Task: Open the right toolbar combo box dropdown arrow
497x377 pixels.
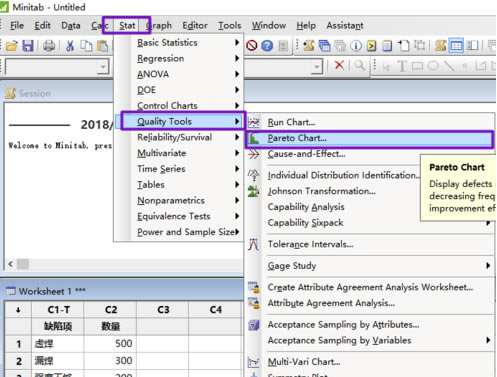Action: pos(317,67)
